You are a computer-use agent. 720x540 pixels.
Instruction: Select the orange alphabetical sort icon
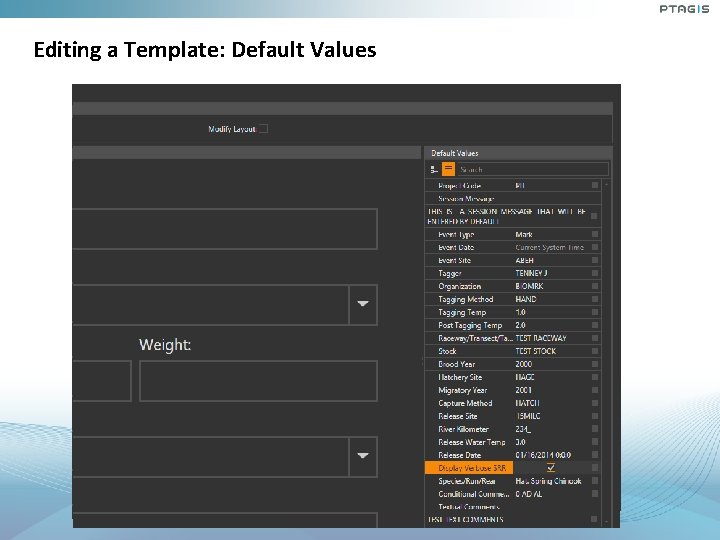(x=448, y=169)
